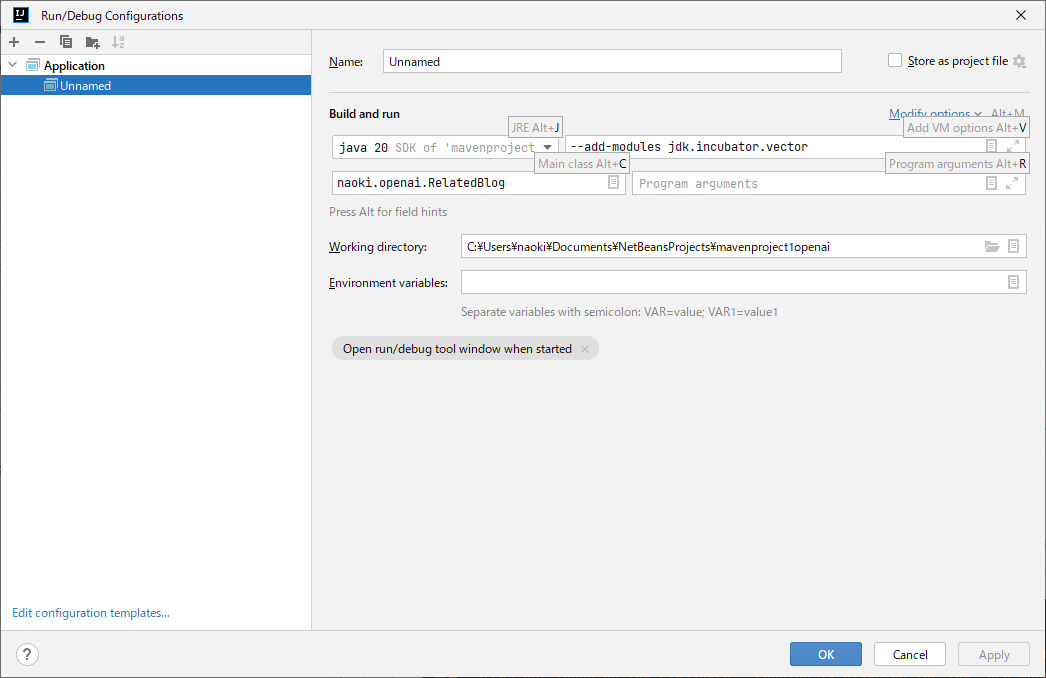Remove the run/debug tool window tag
Screen dimensions: 1046x678
click(585, 348)
